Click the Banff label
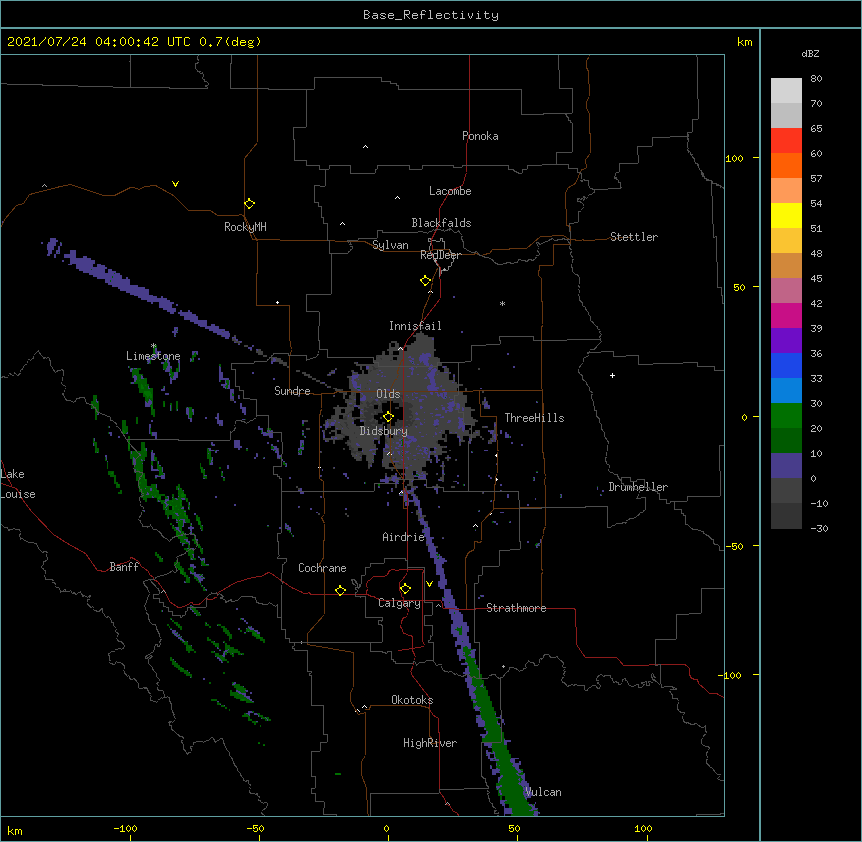The height and width of the screenshot is (842, 862). (x=124, y=567)
